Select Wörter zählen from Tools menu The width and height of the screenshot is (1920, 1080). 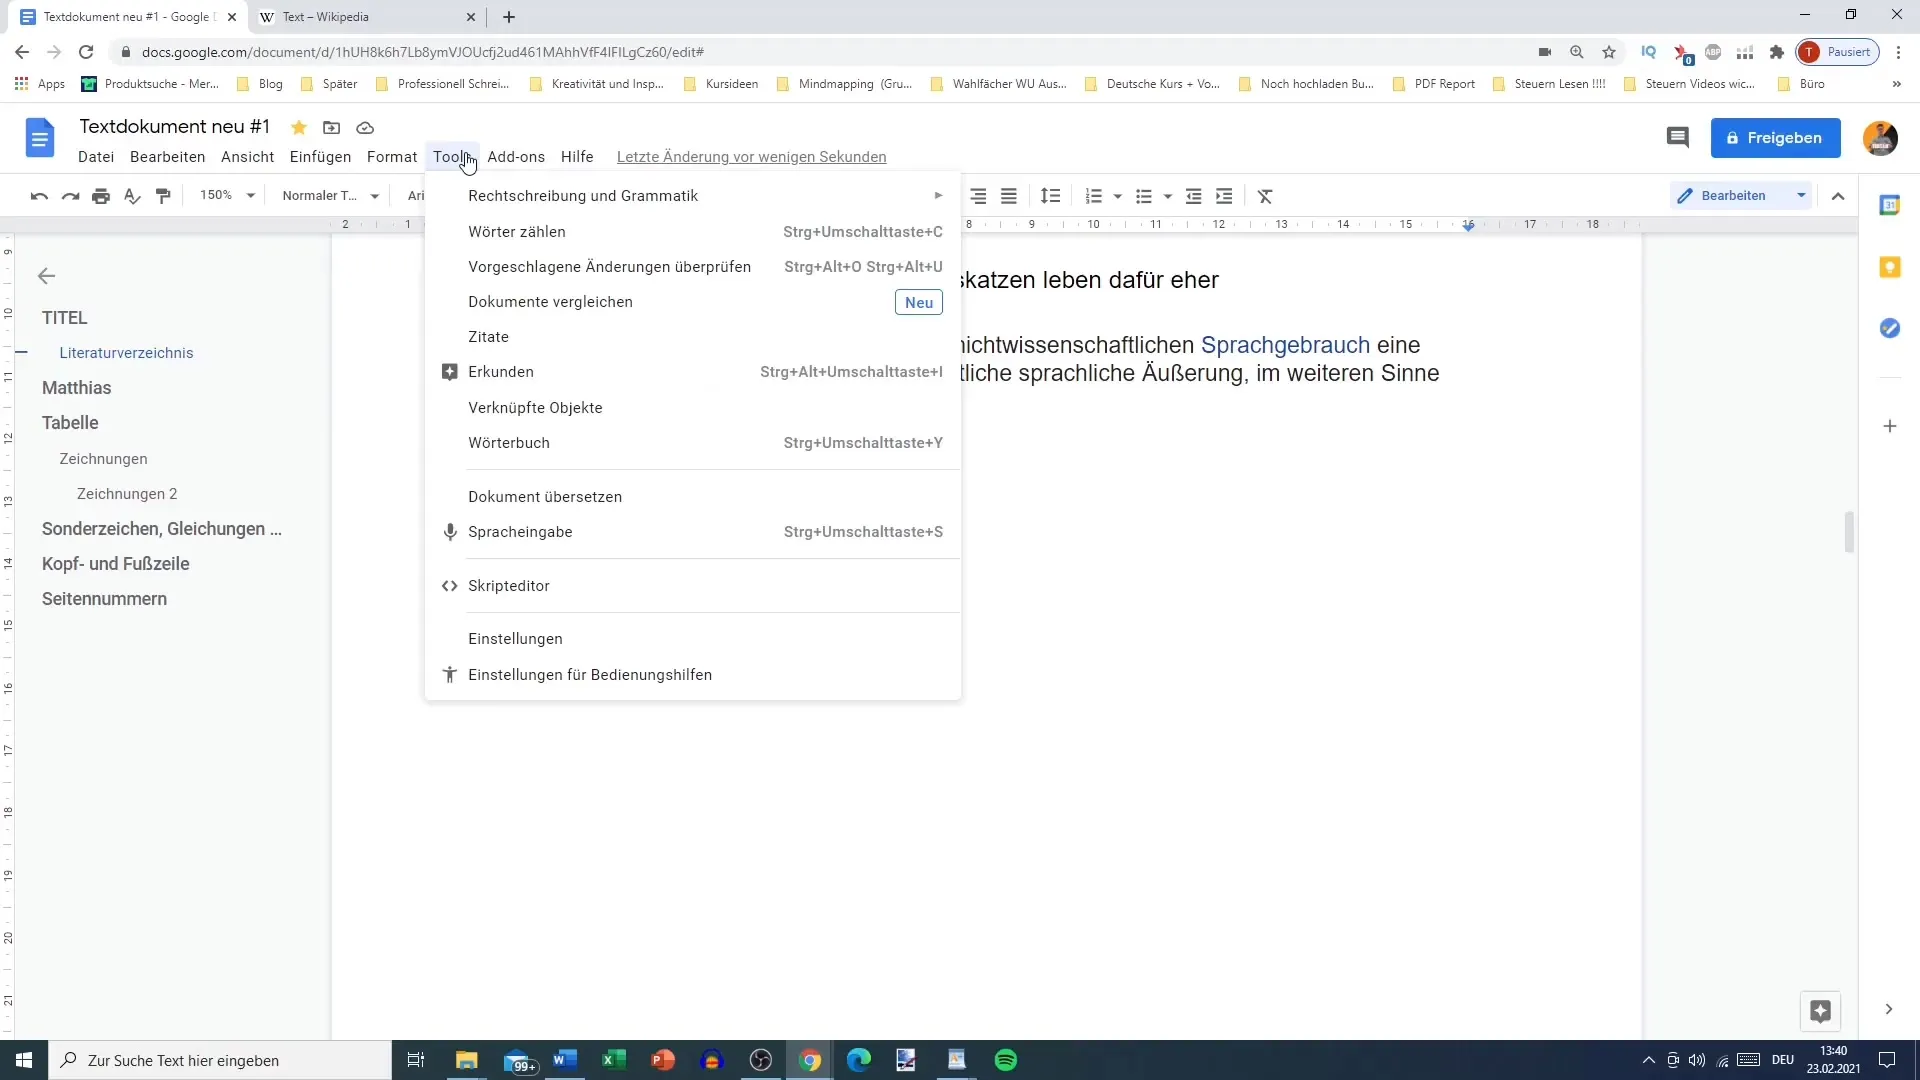pos(516,231)
